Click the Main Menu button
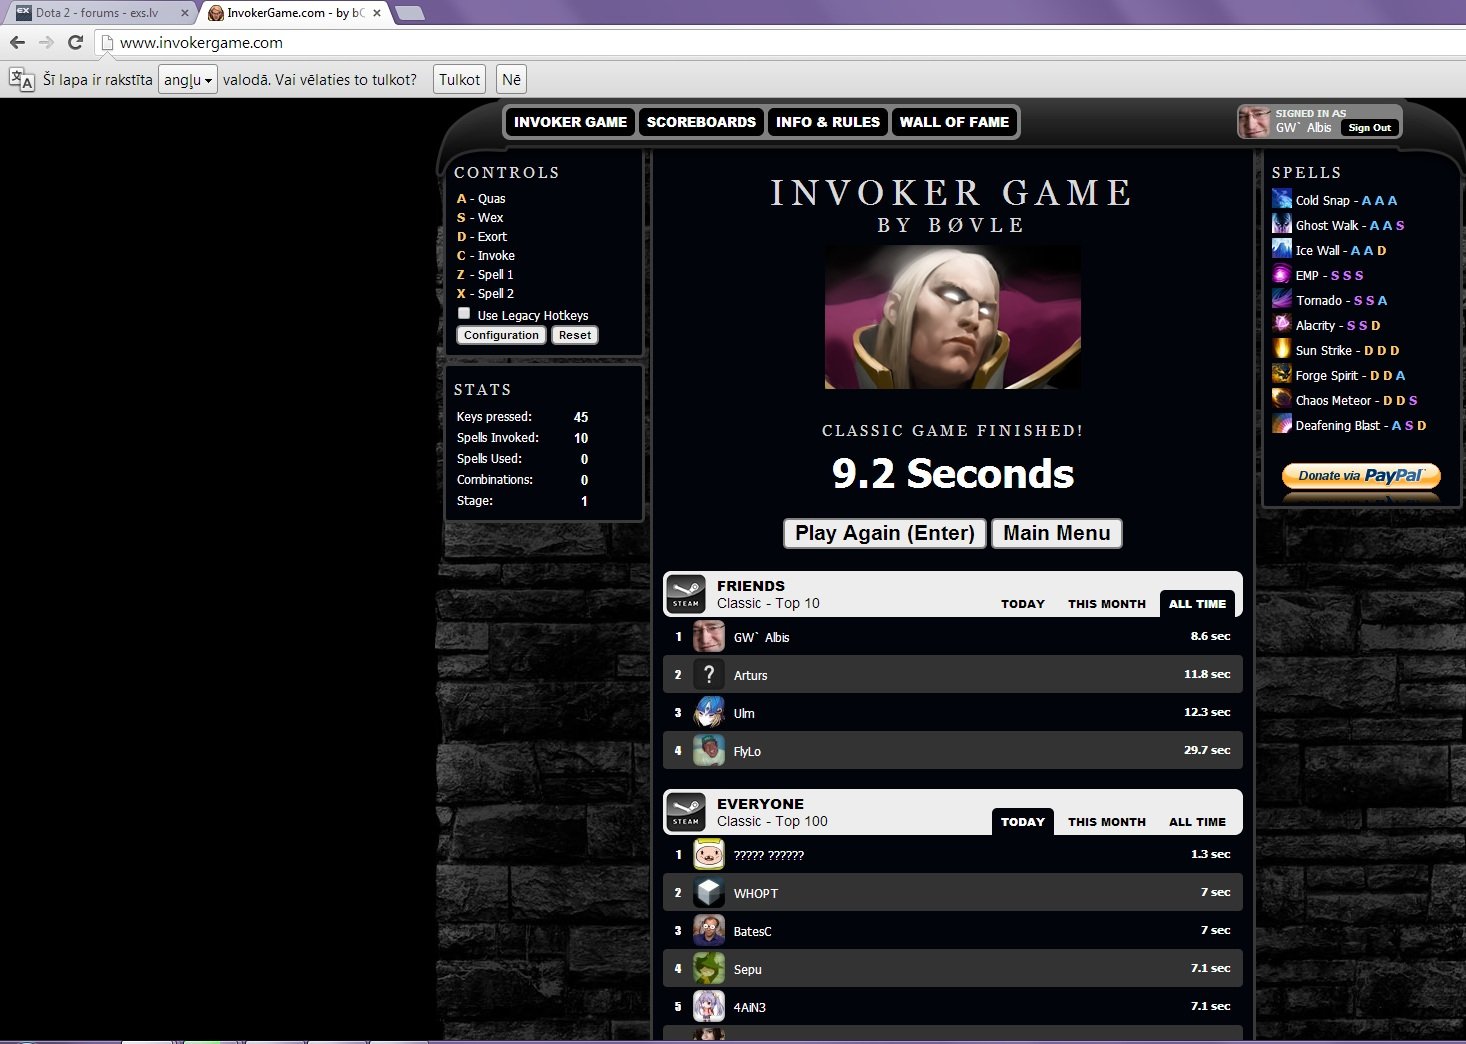Viewport: 1466px width, 1044px height. tap(1056, 533)
